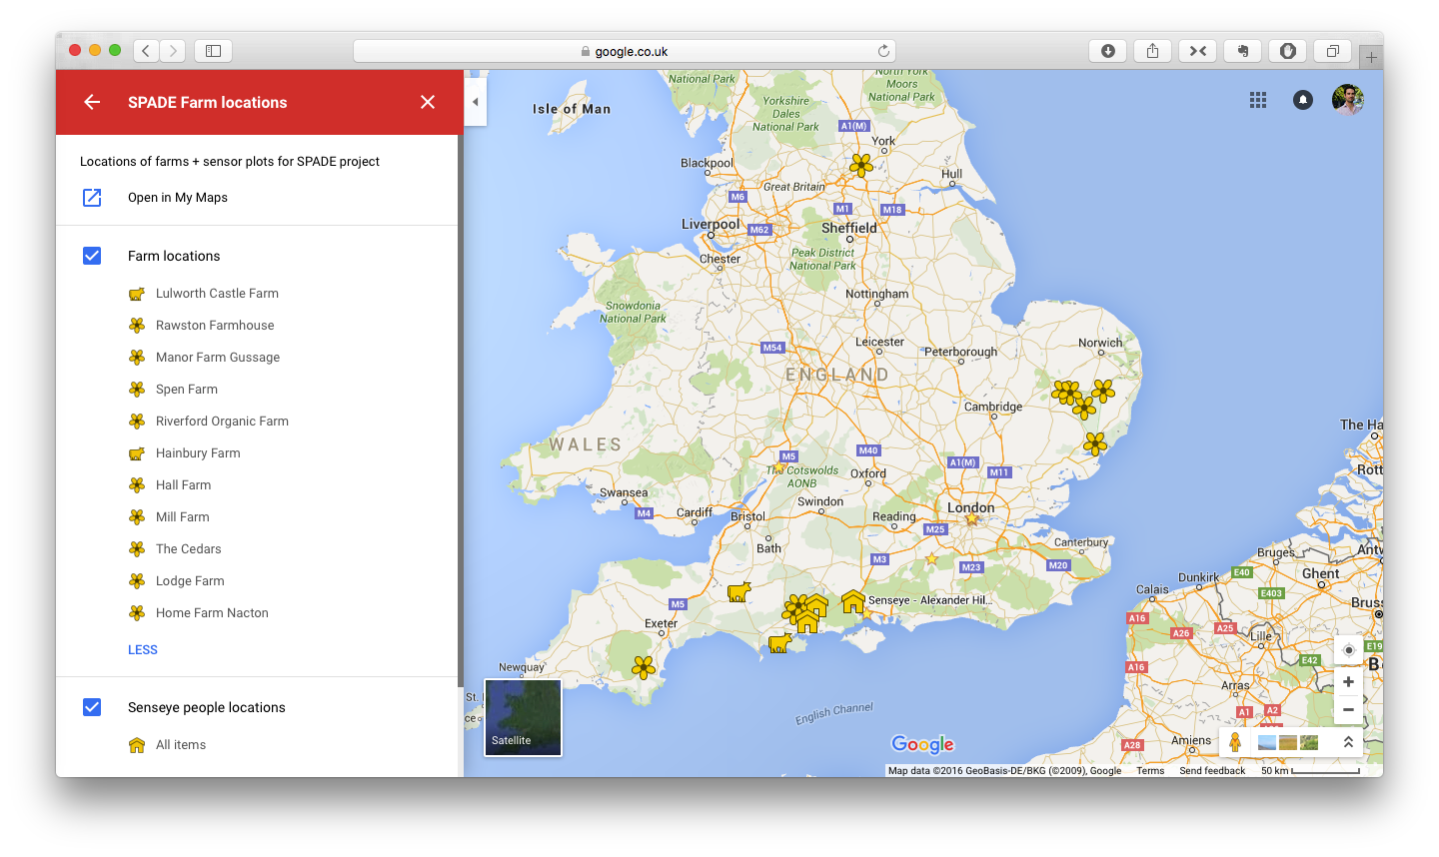Expand the map imagery strip chevrons
The height and width of the screenshot is (857, 1439).
(x=1348, y=742)
